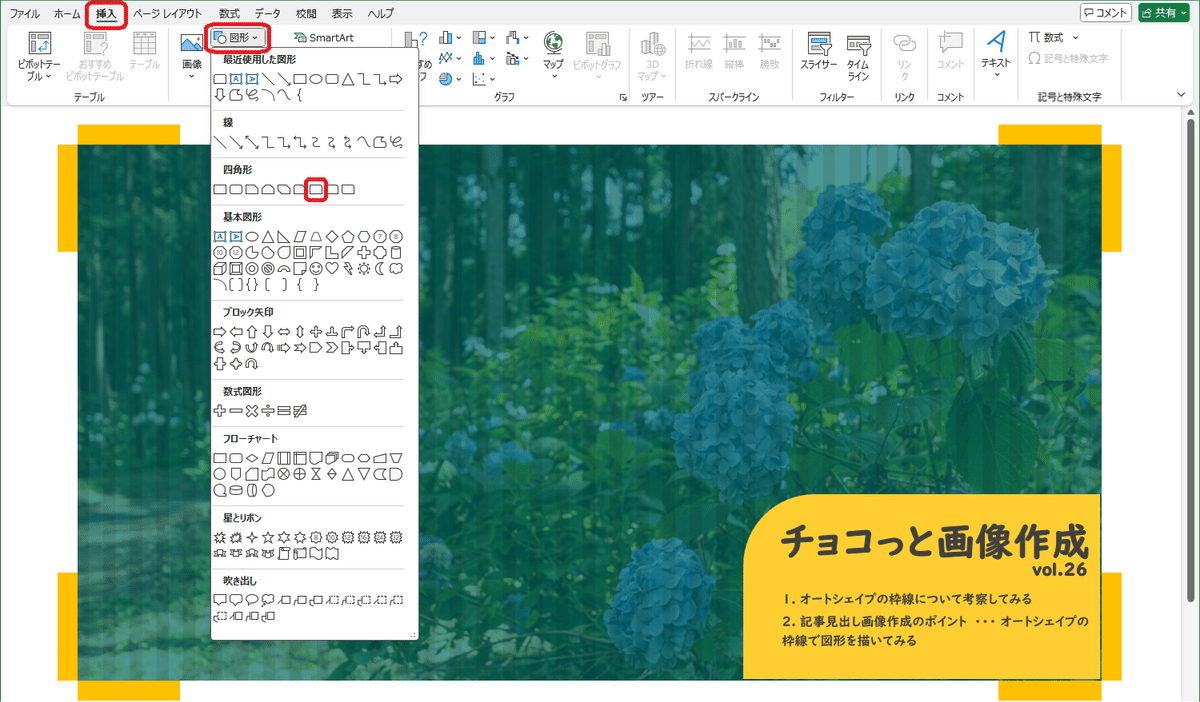Viewport: 1200px width, 702px height.
Task: Open the PivotTable tool
Action: 40,57
